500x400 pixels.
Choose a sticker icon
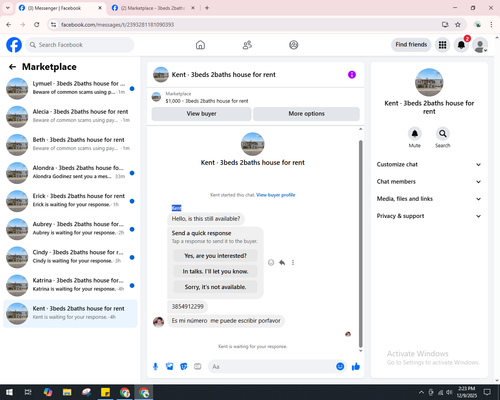184,367
